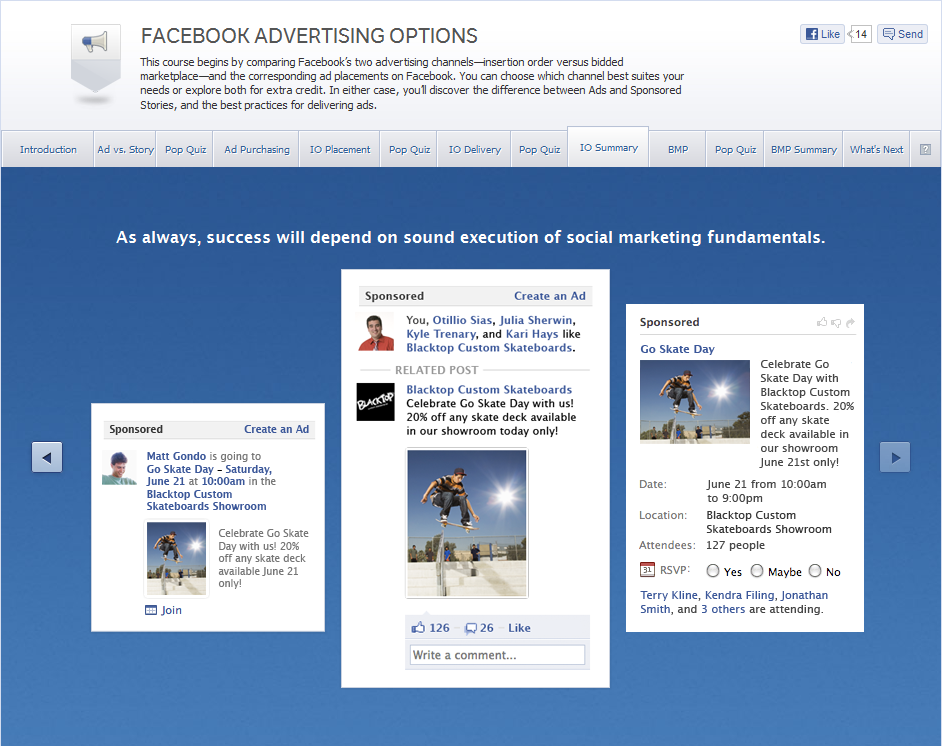Click the Send button
Image resolution: width=942 pixels, height=746 pixels.
tap(902, 34)
